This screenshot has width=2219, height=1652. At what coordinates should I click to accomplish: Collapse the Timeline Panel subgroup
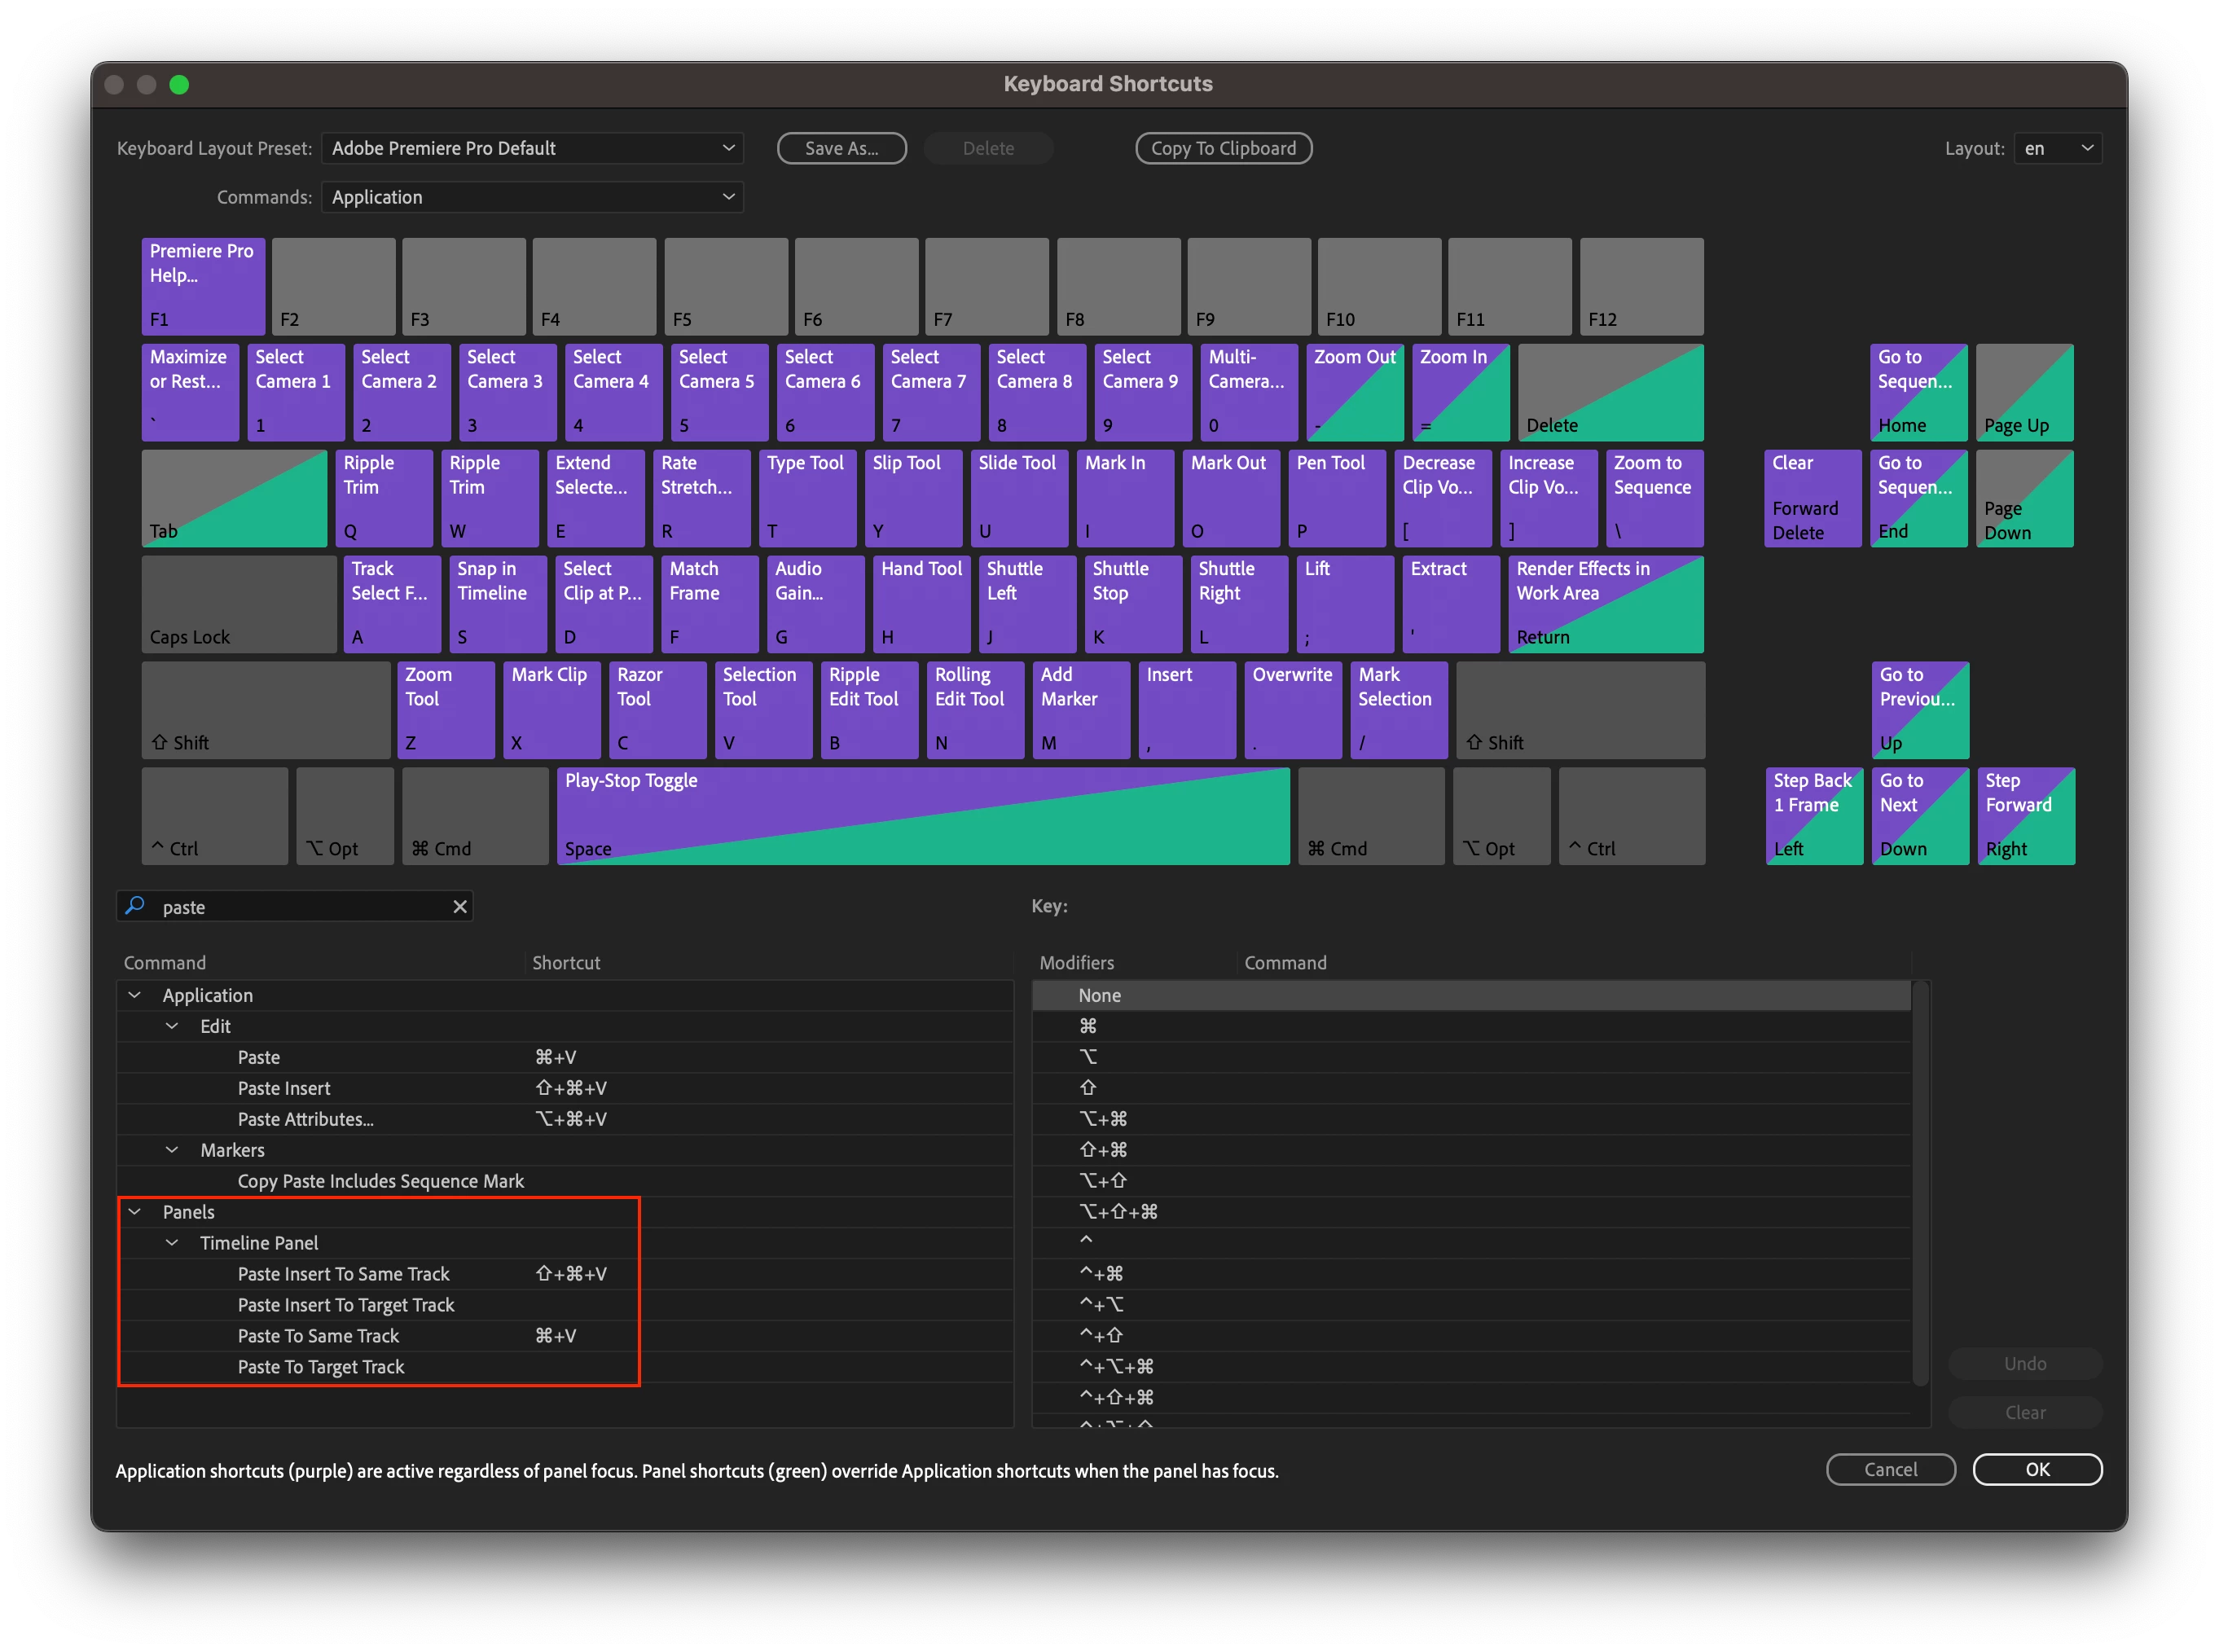coord(172,1243)
